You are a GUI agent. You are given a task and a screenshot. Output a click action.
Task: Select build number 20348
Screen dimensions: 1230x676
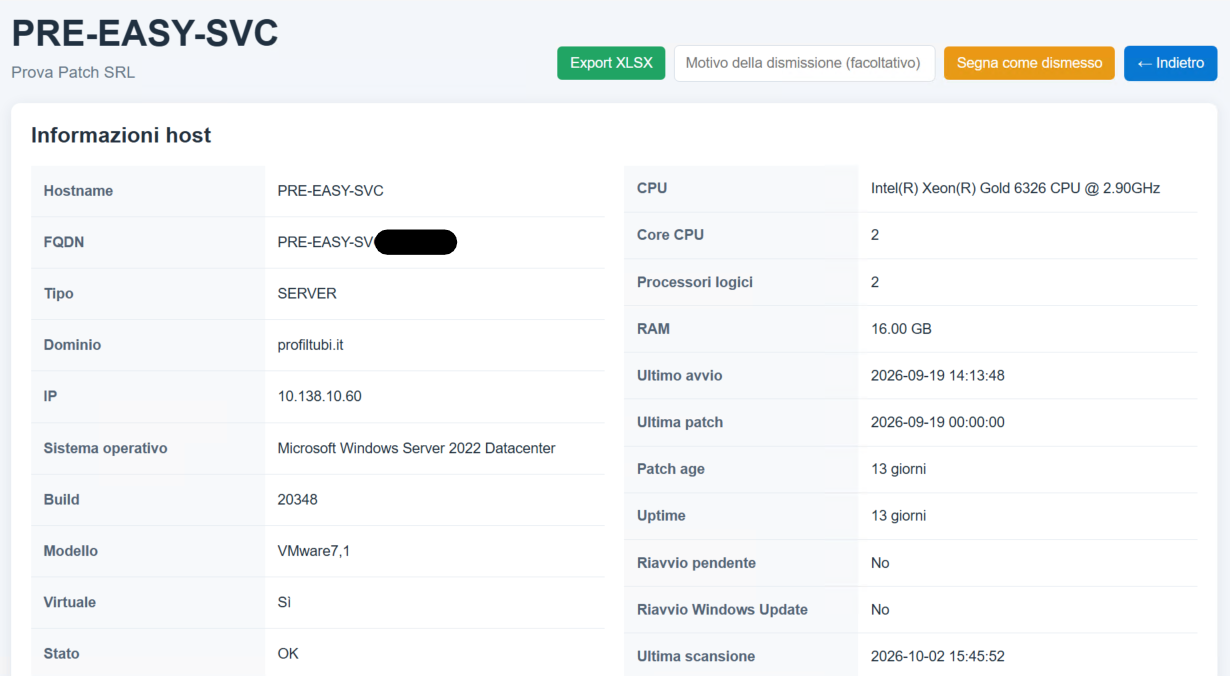coord(298,500)
